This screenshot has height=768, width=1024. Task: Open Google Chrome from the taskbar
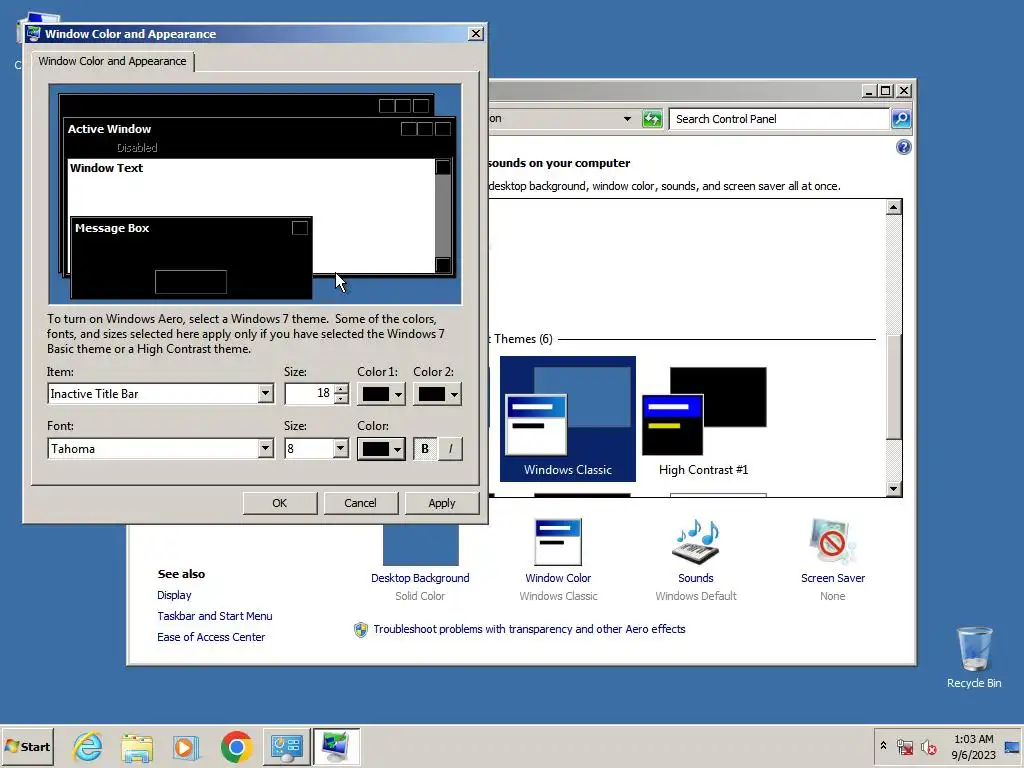pos(236,746)
